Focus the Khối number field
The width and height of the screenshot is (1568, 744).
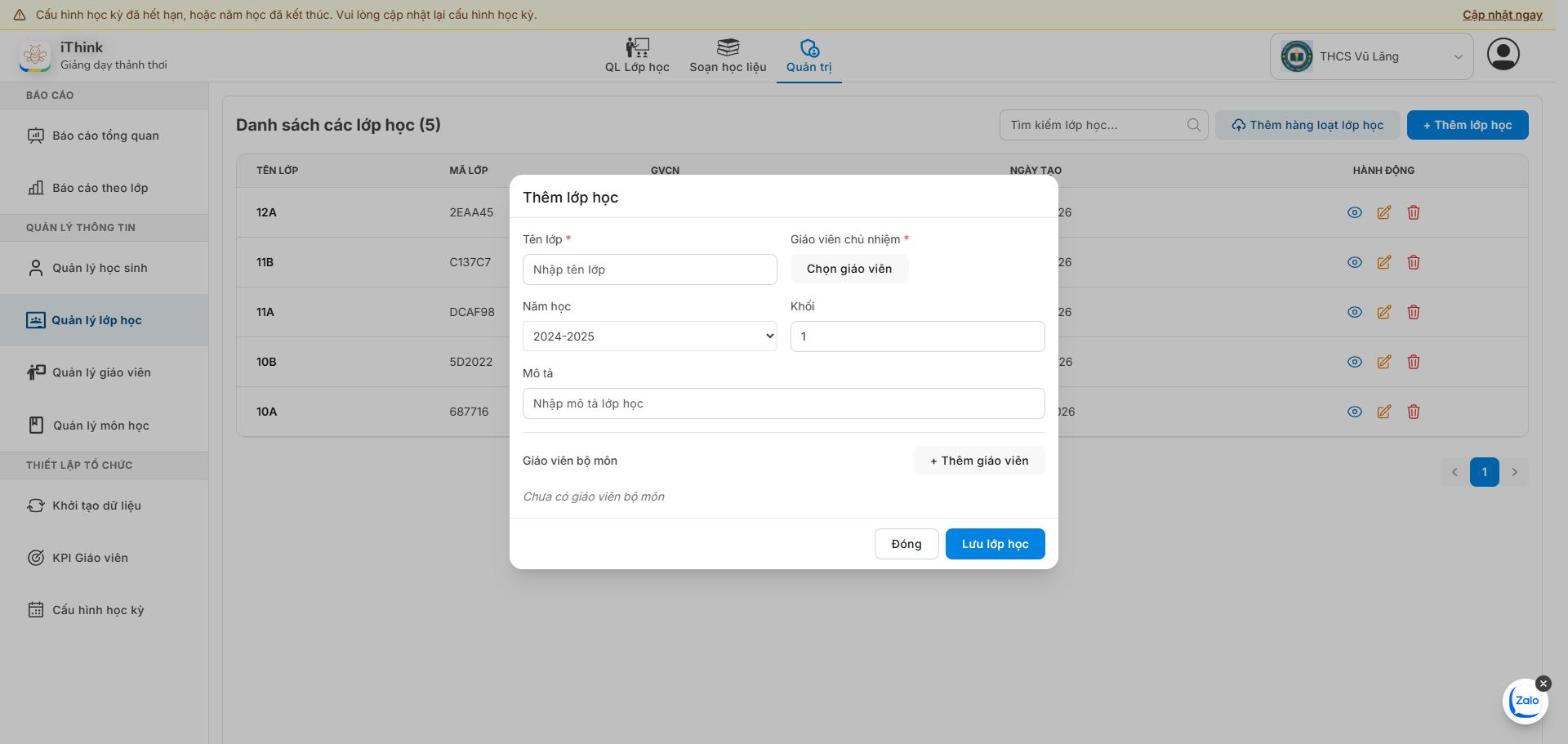tap(918, 336)
